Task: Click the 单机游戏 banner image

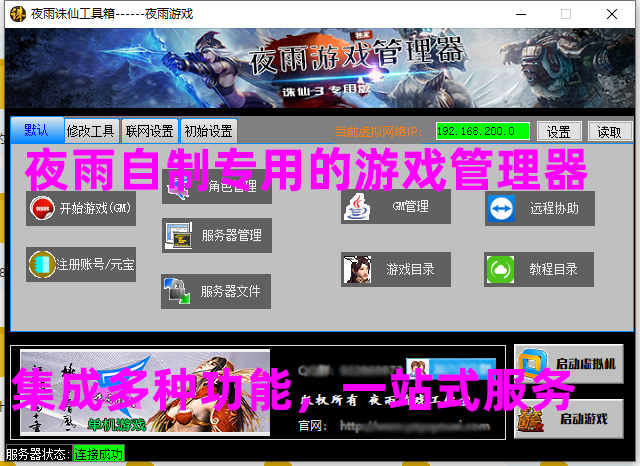Action: coord(144,393)
